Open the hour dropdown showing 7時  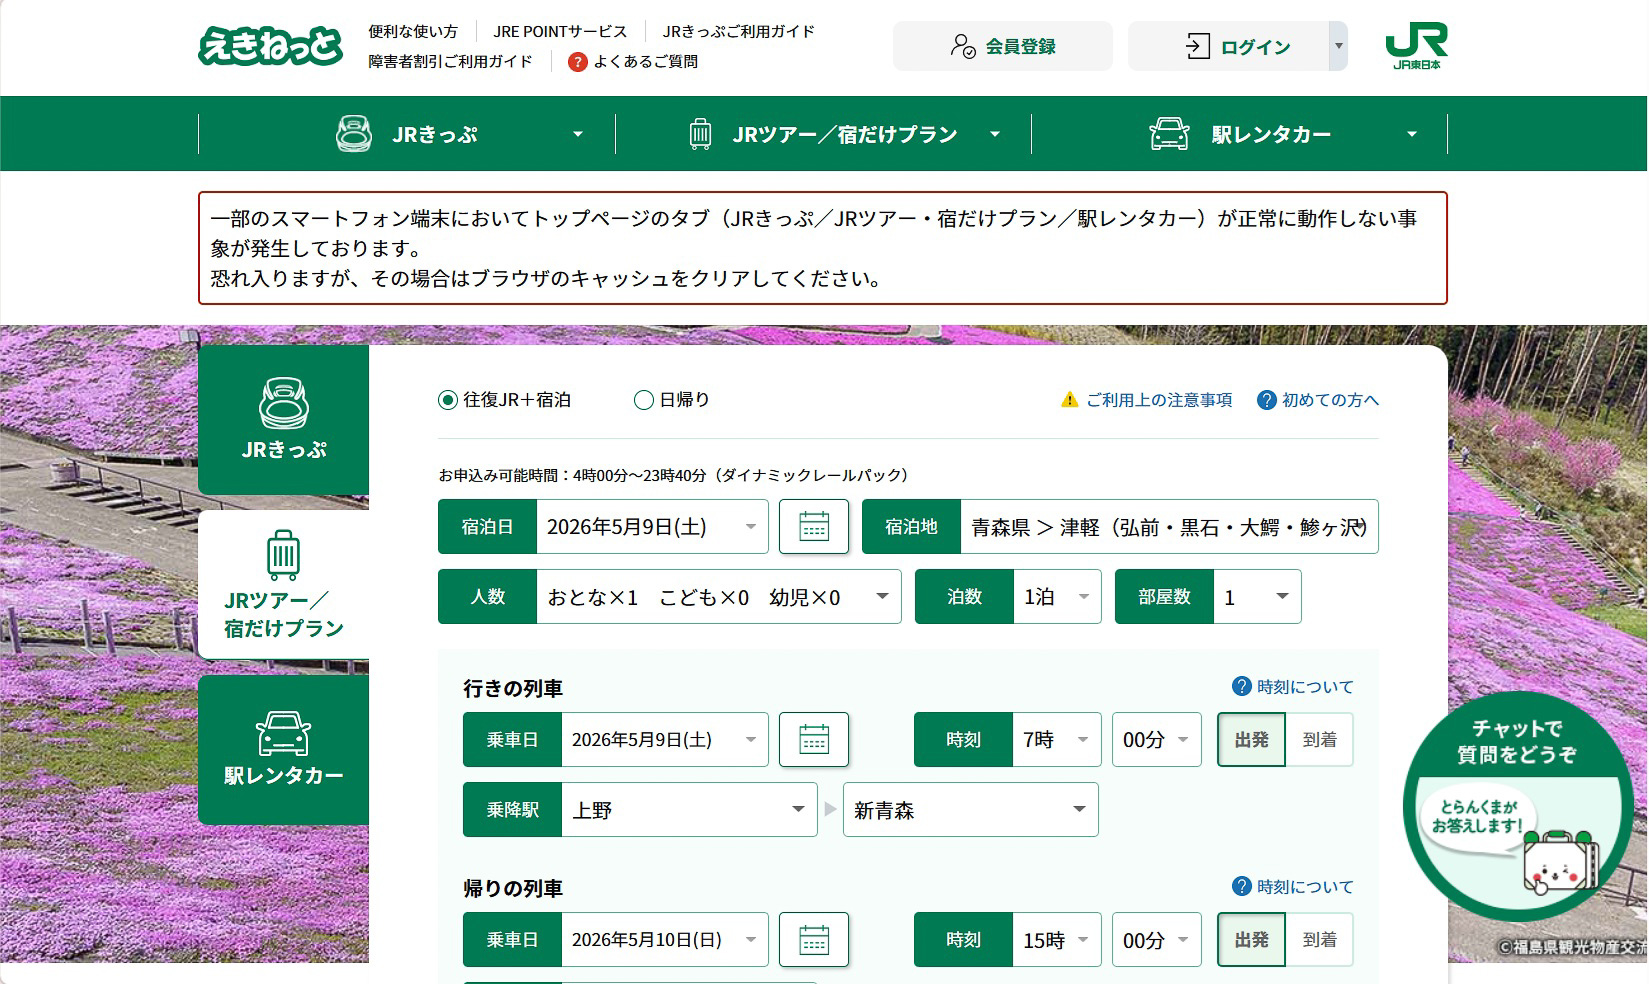pos(1055,740)
